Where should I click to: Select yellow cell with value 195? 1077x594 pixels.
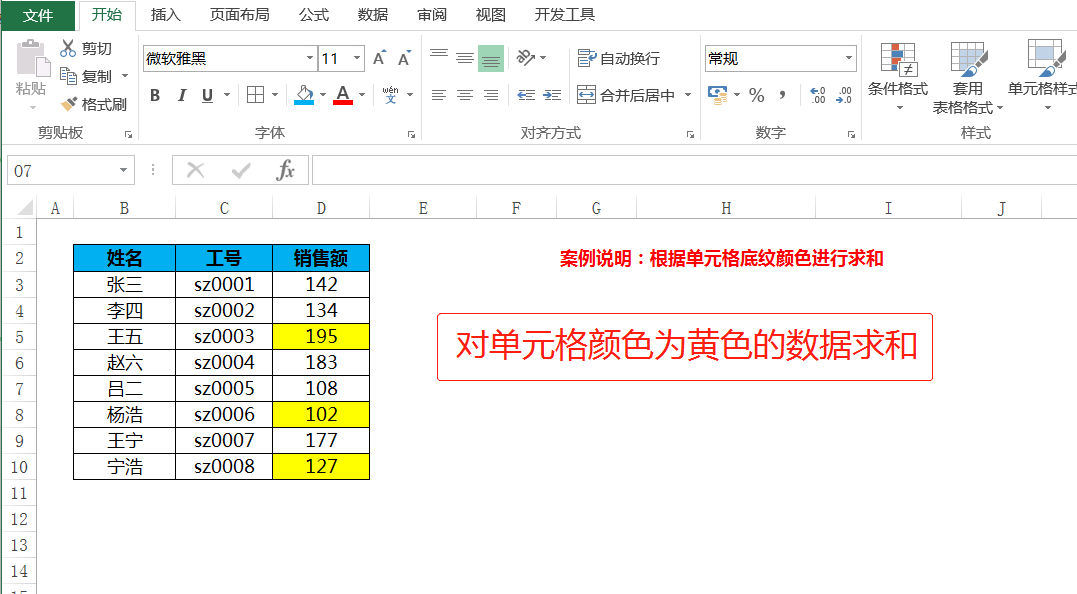[x=321, y=336]
